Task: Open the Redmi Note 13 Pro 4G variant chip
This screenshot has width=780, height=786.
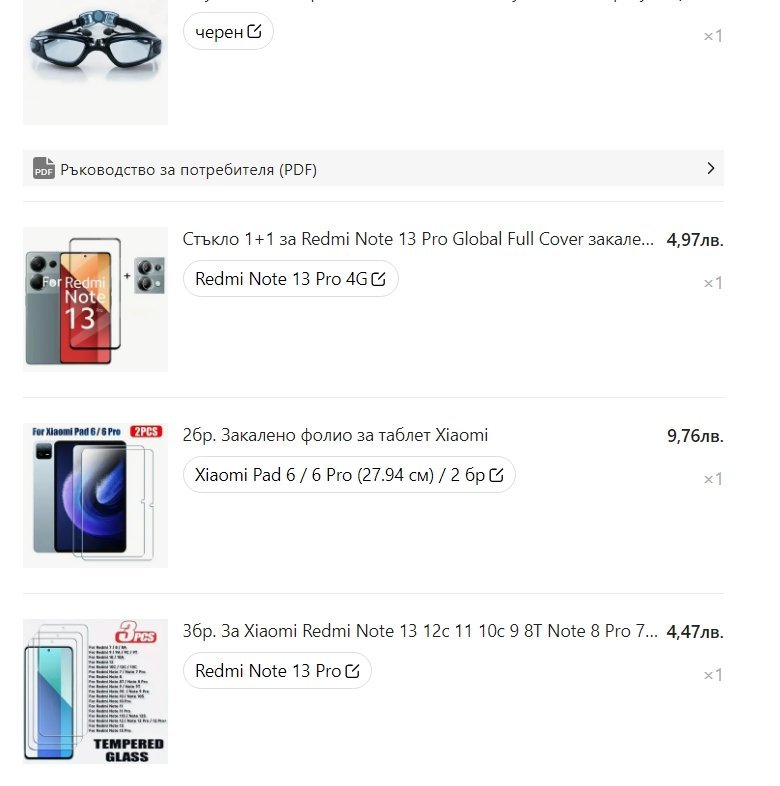Action: [291, 279]
